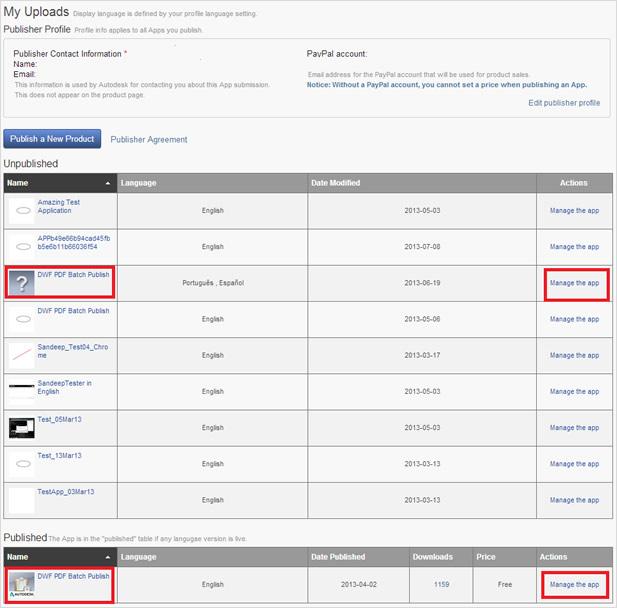Open the Publisher Agreement link
Screen dimensions: 617x608
(149, 140)
